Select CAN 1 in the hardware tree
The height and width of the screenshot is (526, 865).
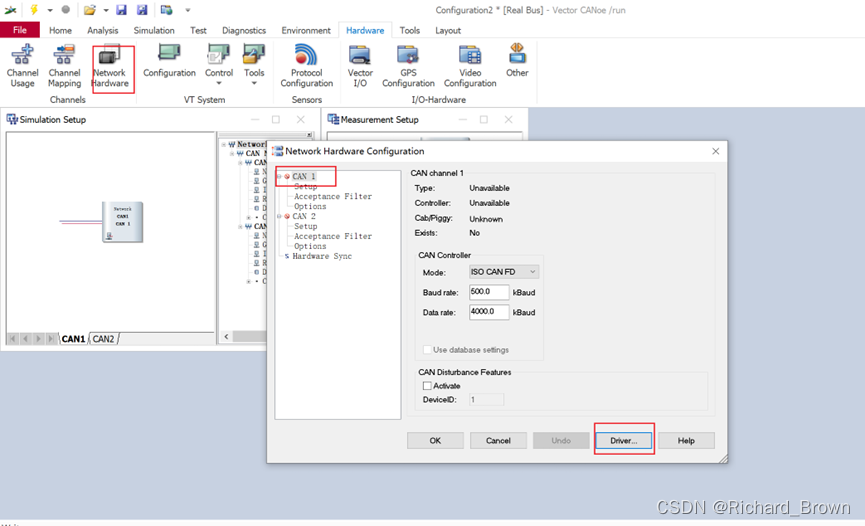tap(304, 177)
